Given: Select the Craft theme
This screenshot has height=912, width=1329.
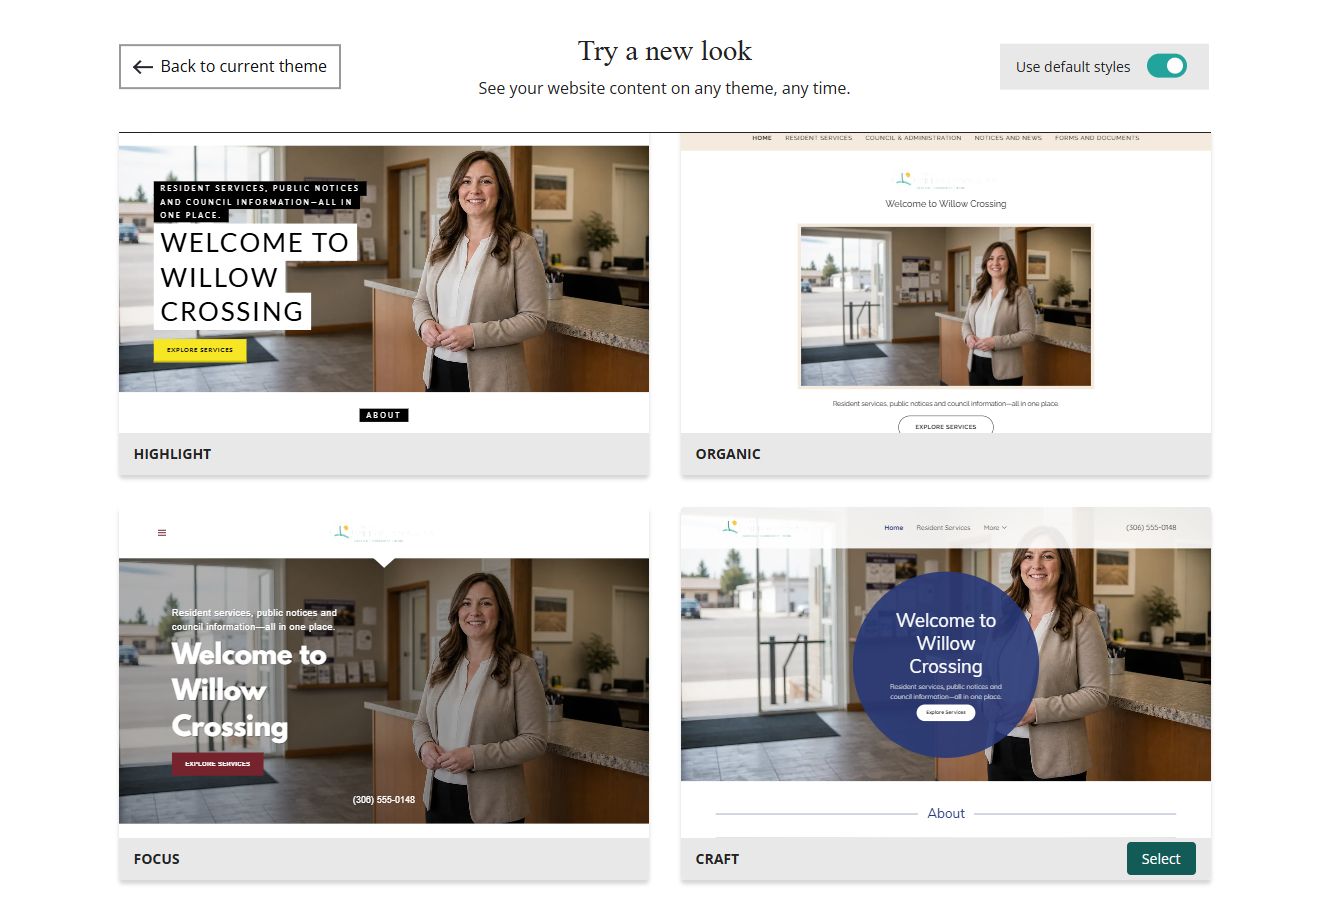Looking at the screenshot, I should pos(1161,858).
